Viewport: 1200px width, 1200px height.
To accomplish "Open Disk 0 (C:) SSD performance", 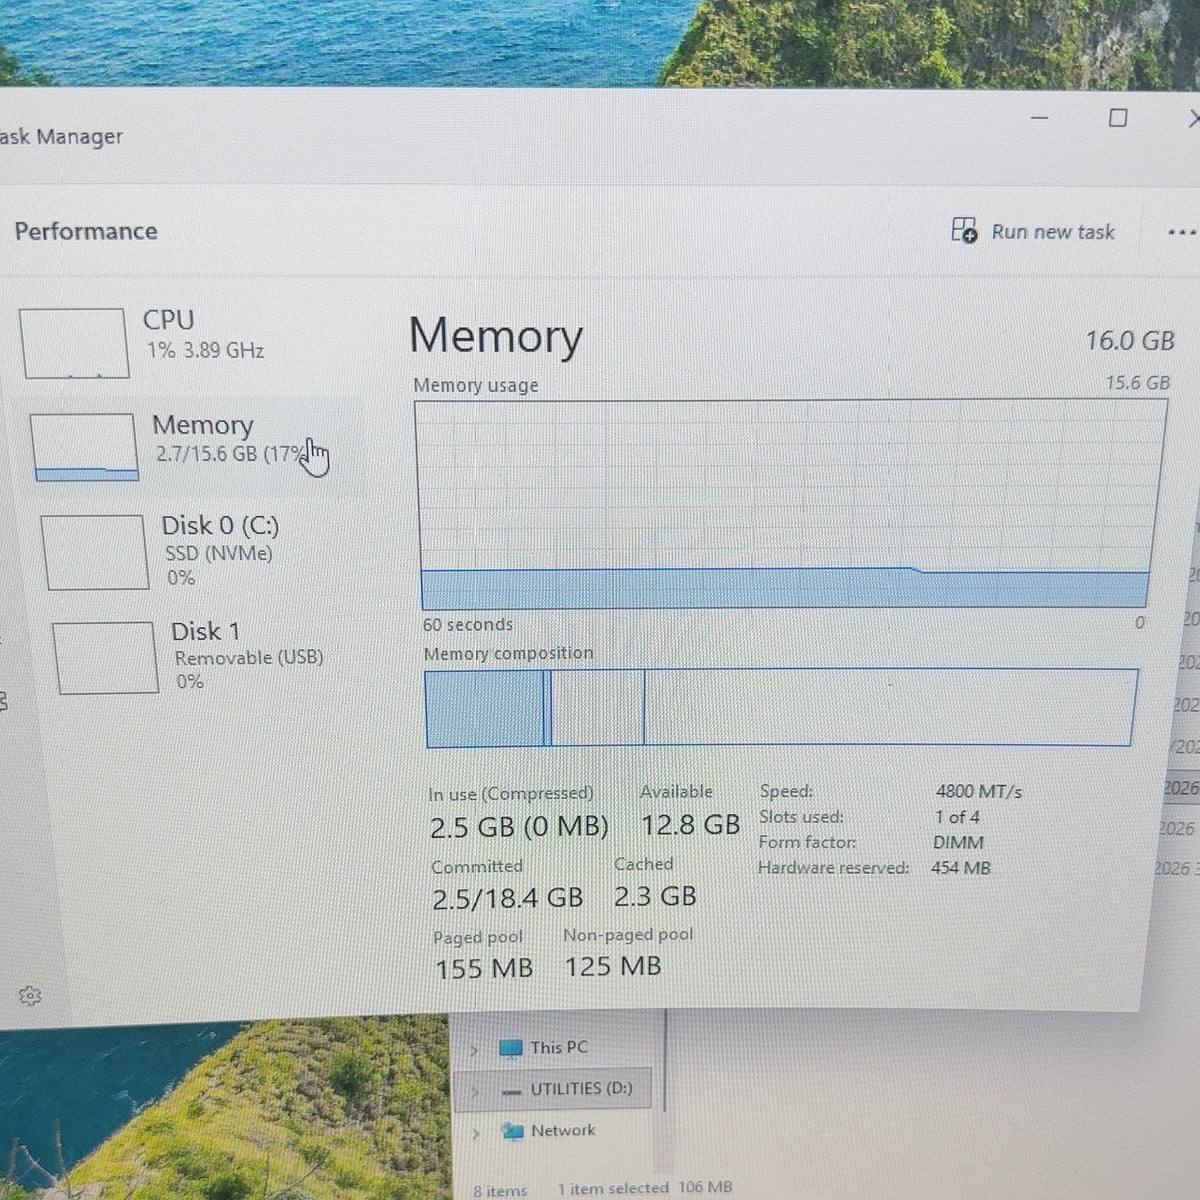I will (x=200, y=552).
